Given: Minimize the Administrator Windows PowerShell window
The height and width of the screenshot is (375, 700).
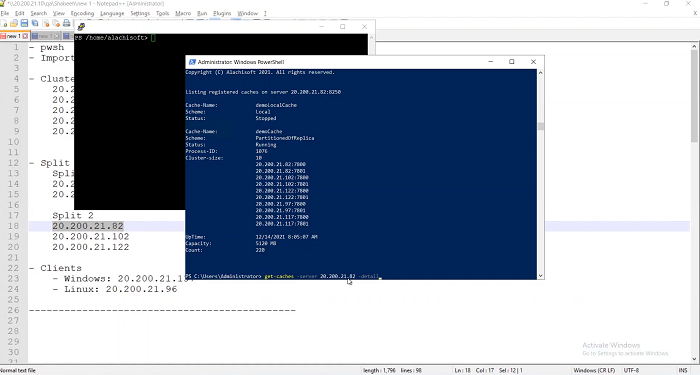Looking at the screenshot, I should click(x=491, y=62).
